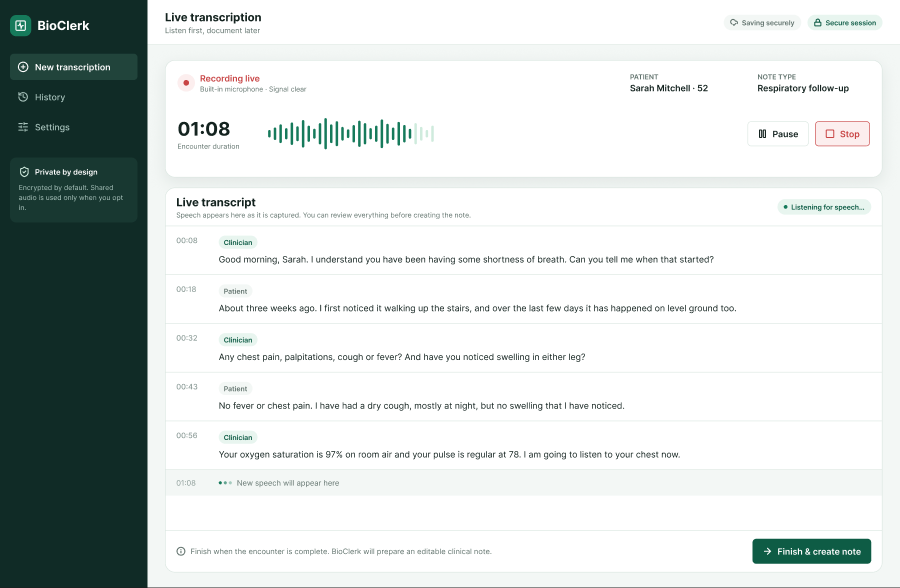Image resolution: width=900 pixels, height=588 pixels.
Task: Click the 00:18 timestamp
Action: pyautogui.click(x=187, y=289)
